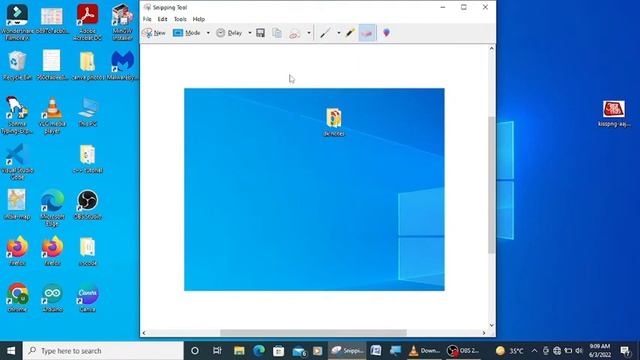The width and height of the screenshot is (640, 360).
Task: Click the taskbar search box
Action: (103, 351)
